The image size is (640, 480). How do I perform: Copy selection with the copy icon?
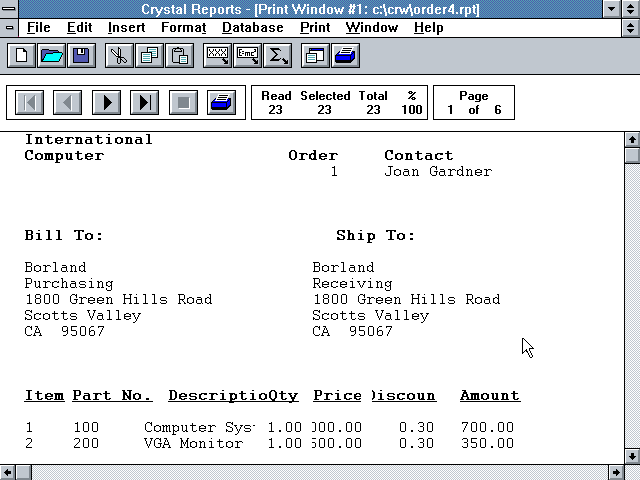(x=149, y=56)
